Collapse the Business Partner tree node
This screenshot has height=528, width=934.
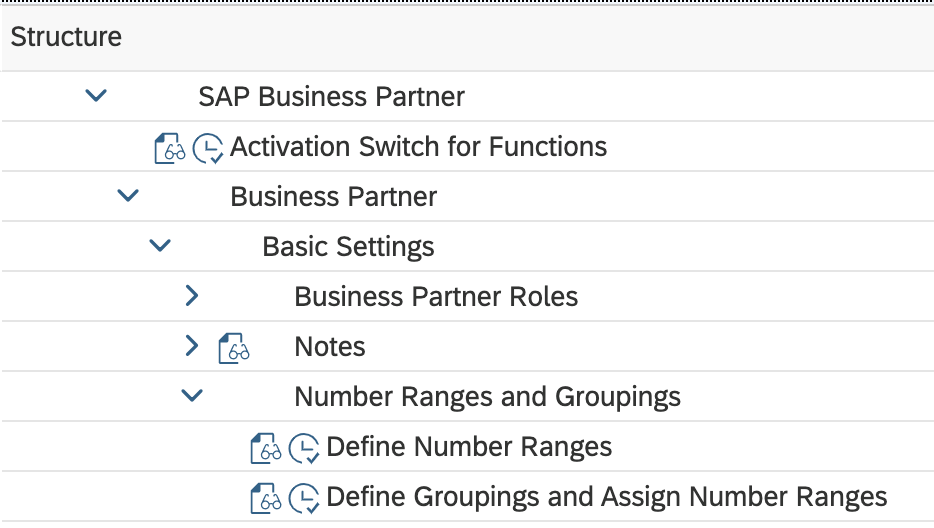[x=128, y=197]
